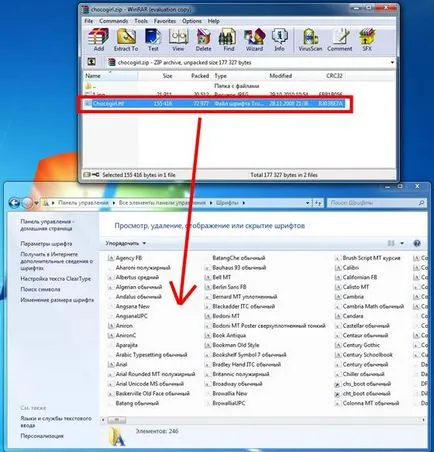Click the View icon in WinRAR toolbar
Image resolution: width=434 pixels, height=452 pixels.
[x=178, y=39]
